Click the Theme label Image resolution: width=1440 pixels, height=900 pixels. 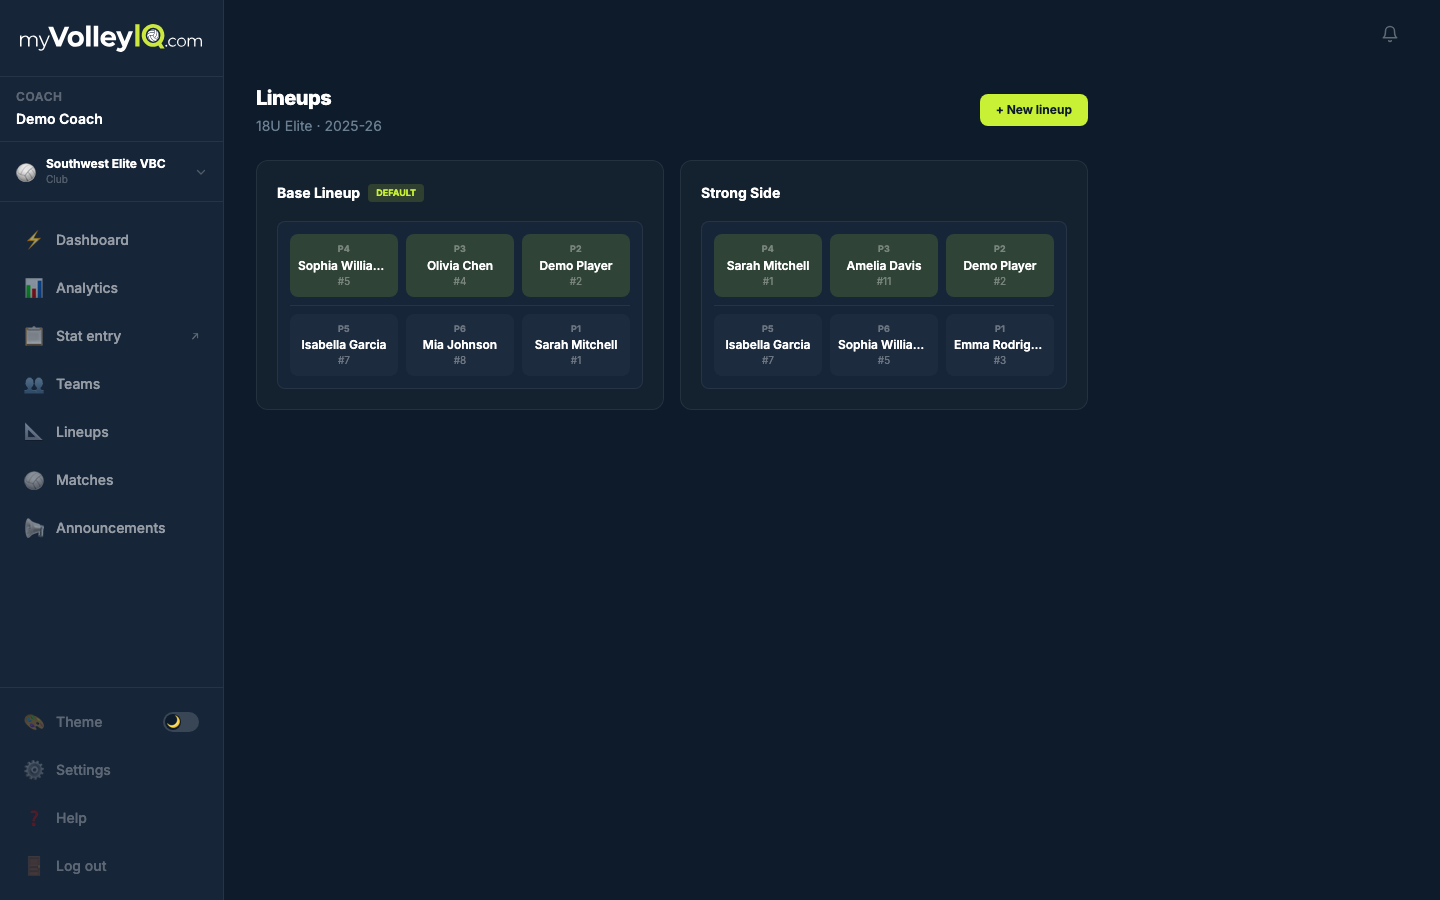click(x=79, y=722)
